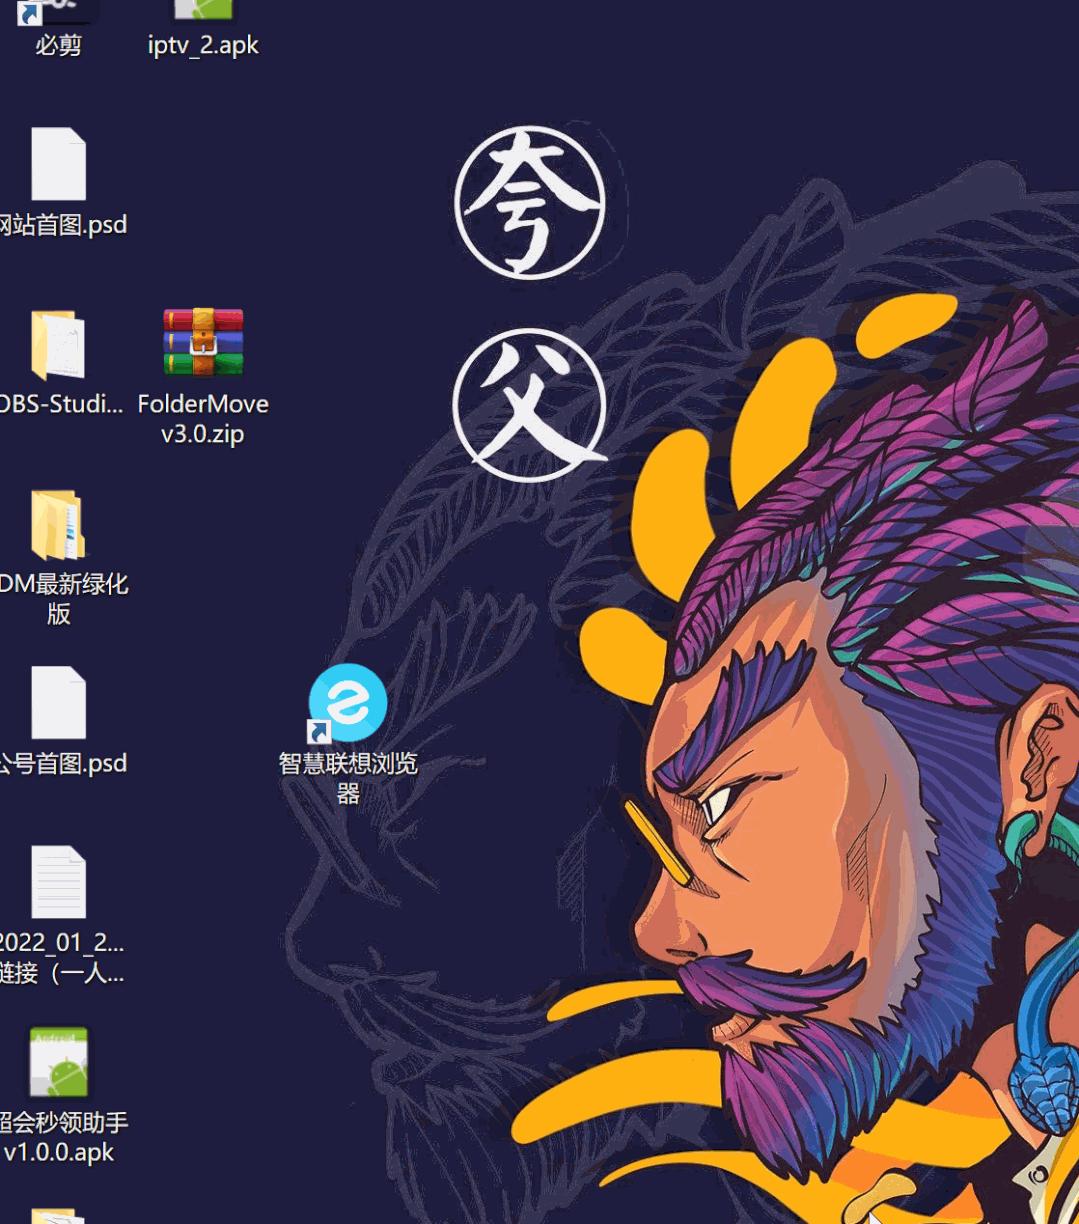Select the 必剪 shortcut icon
Screen dimensions: 1079x1224
[58, 10]
